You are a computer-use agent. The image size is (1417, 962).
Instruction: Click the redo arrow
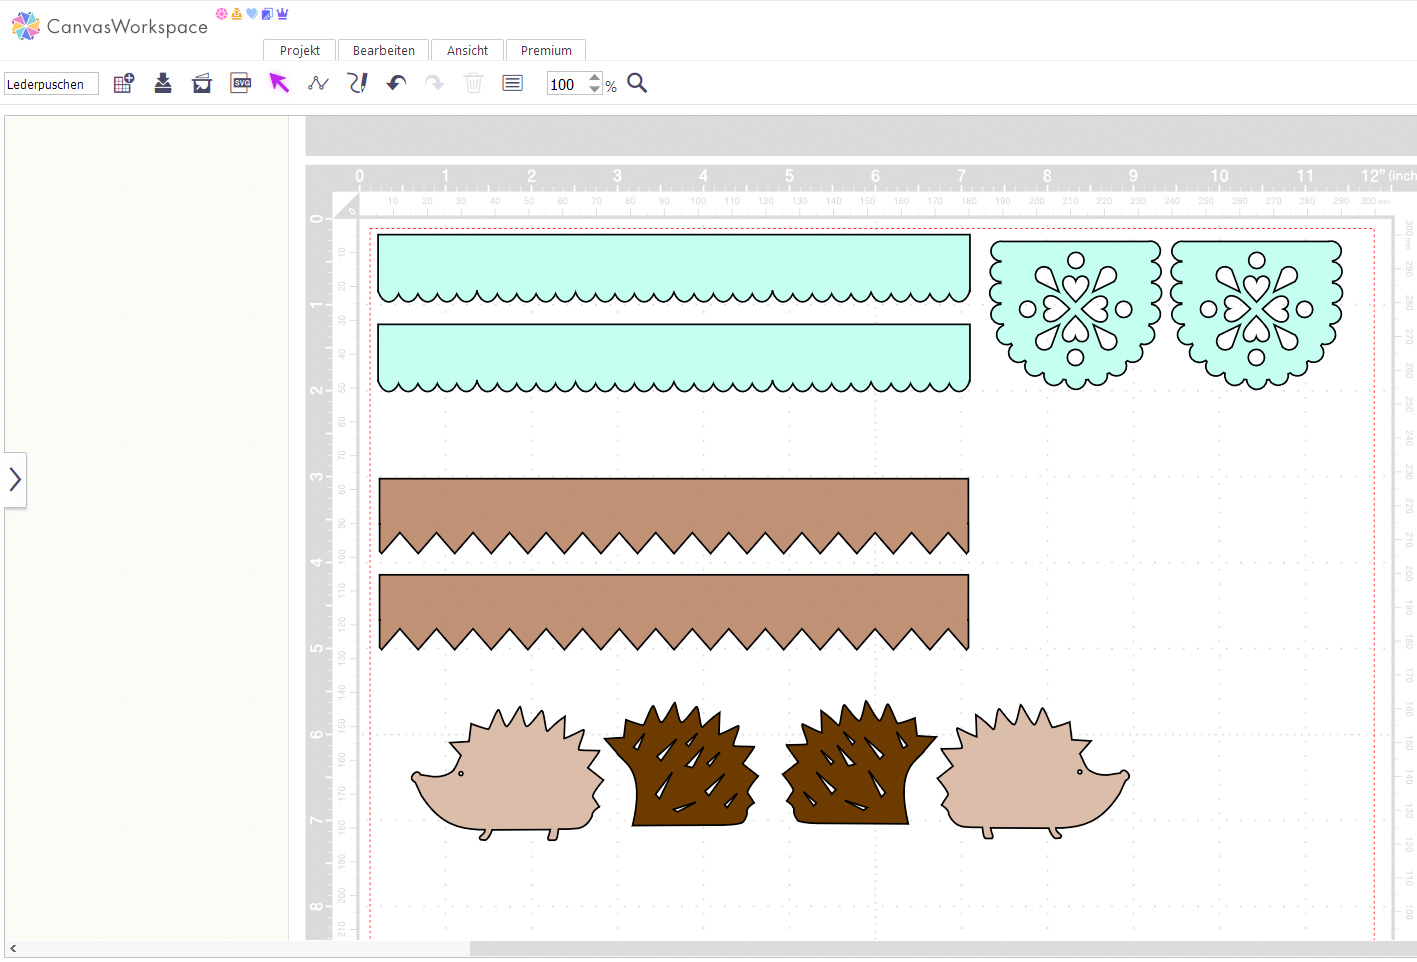pyautogui.click(x=434, y=84)
